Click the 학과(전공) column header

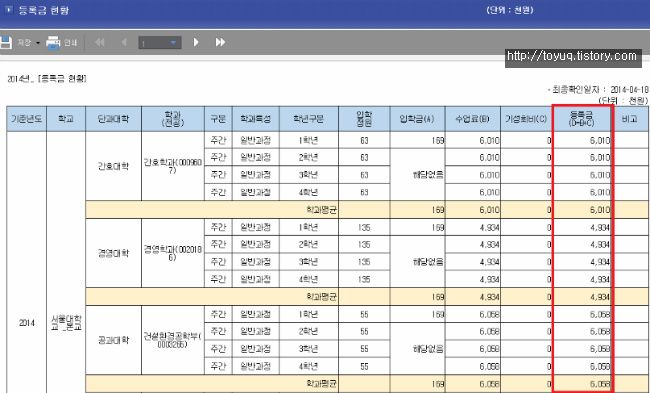tap(173, 119)
